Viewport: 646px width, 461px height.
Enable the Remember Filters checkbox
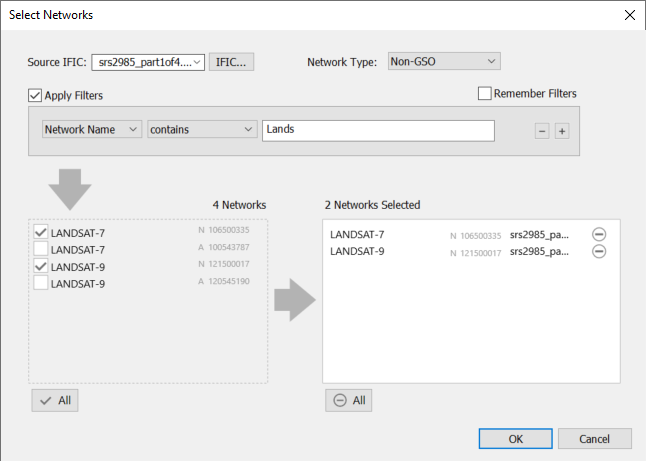point(485,94)
